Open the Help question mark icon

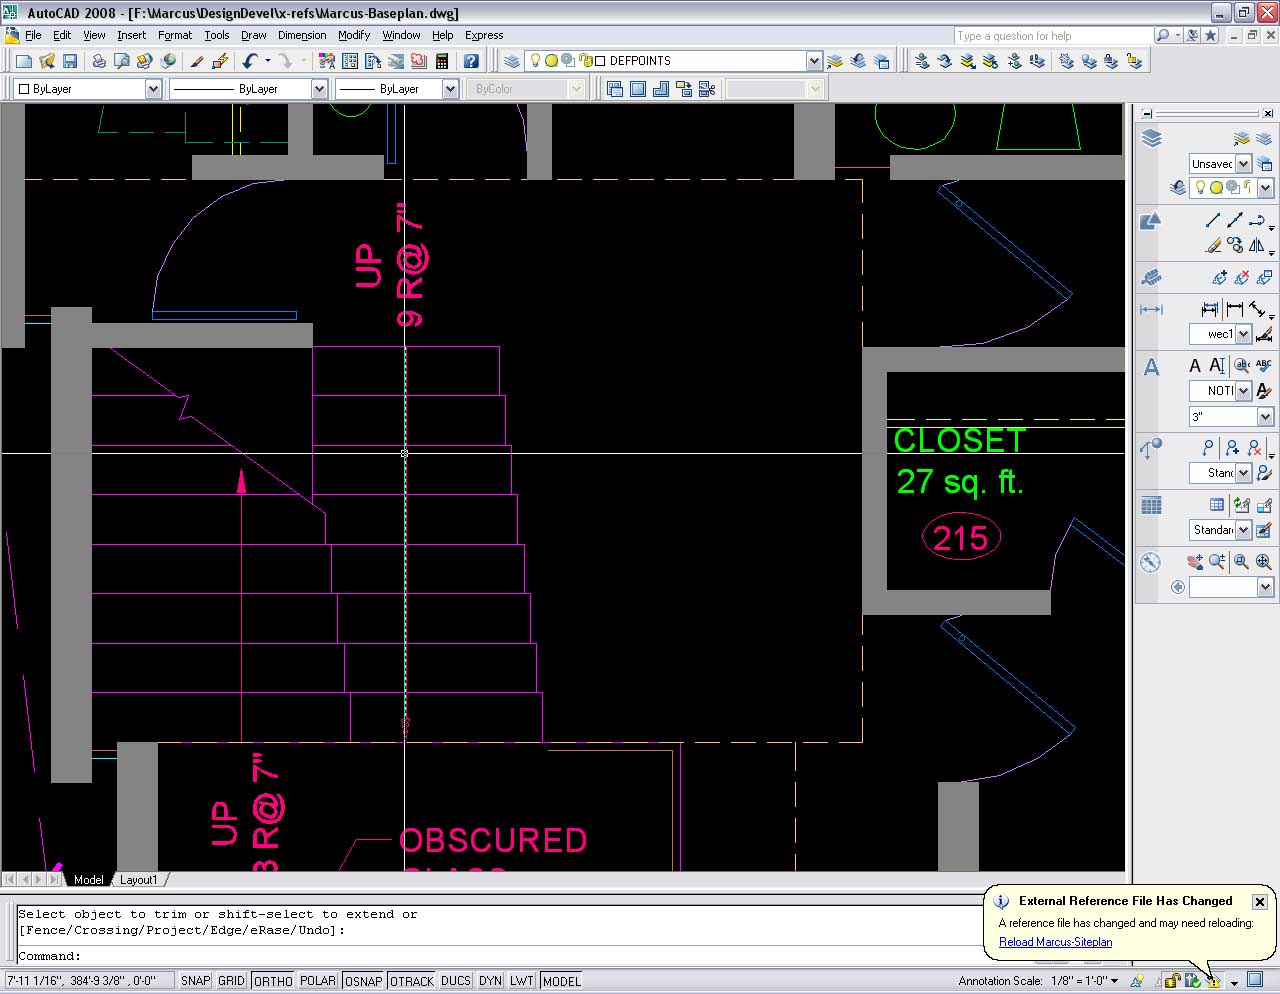(x=471, y=61)
